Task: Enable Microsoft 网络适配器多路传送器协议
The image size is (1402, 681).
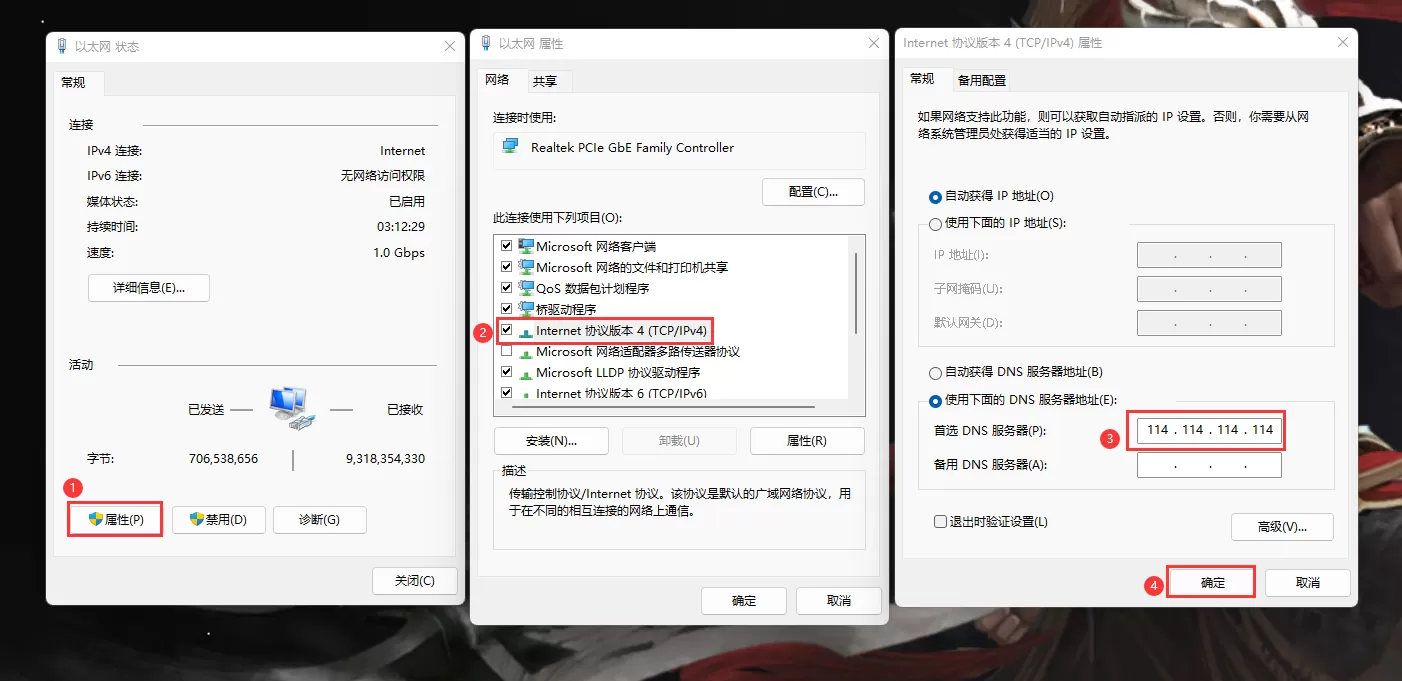Action: [x=506, y=351]
